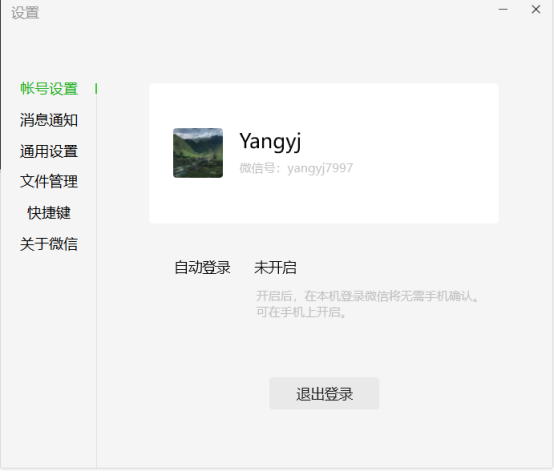This screenshot has height=472, width=554.
Task: Click the 可在手机上开启 hint line
Action: (x=301, y=312)
